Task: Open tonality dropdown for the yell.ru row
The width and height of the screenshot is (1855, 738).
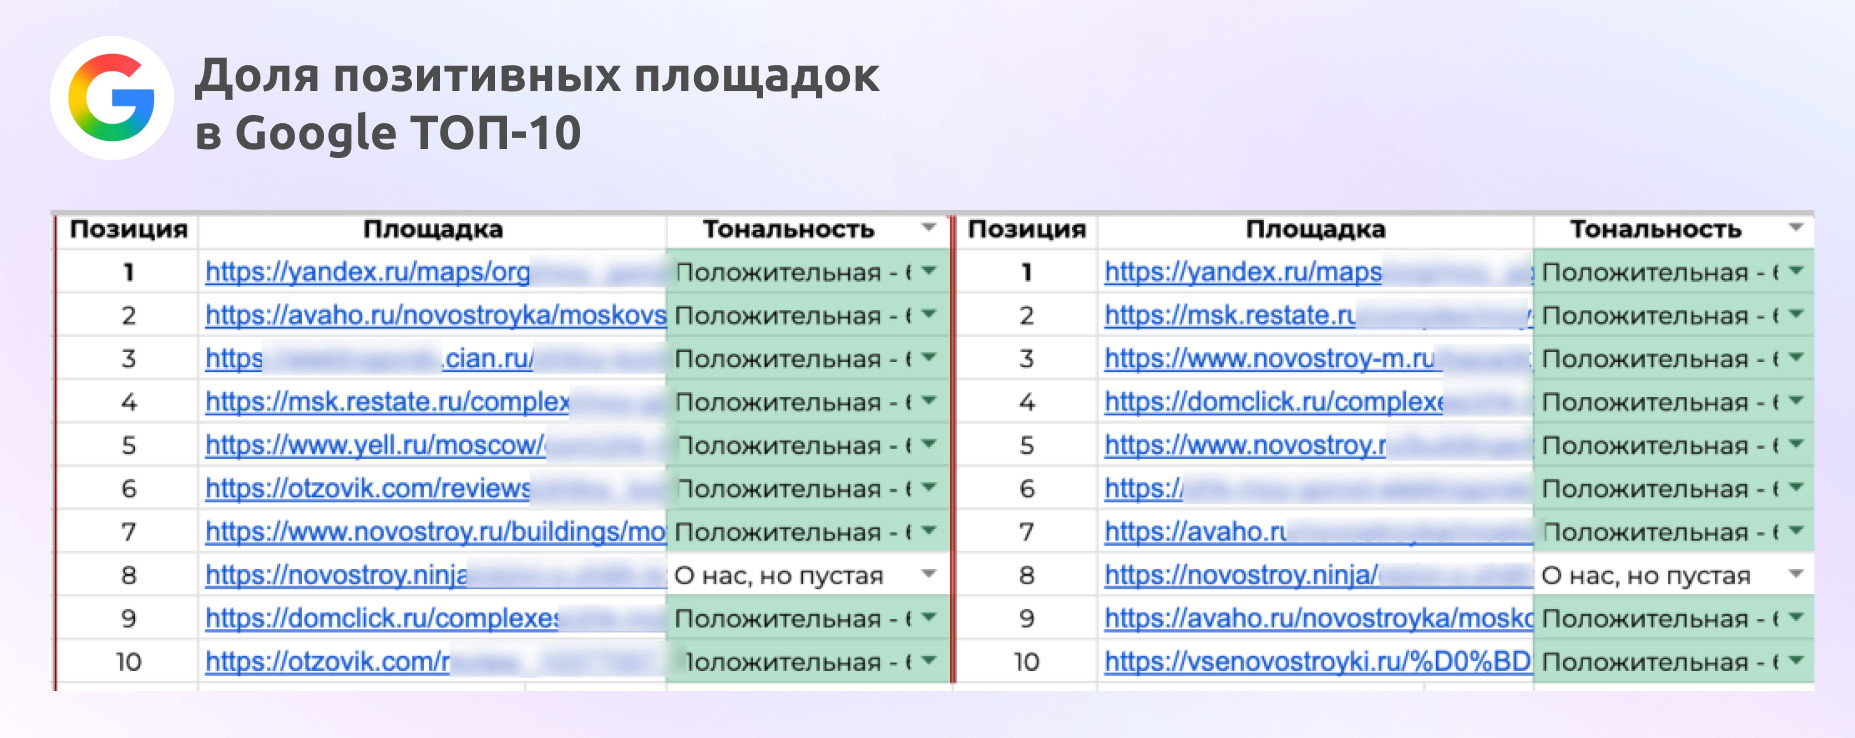Action: (929, 444)
